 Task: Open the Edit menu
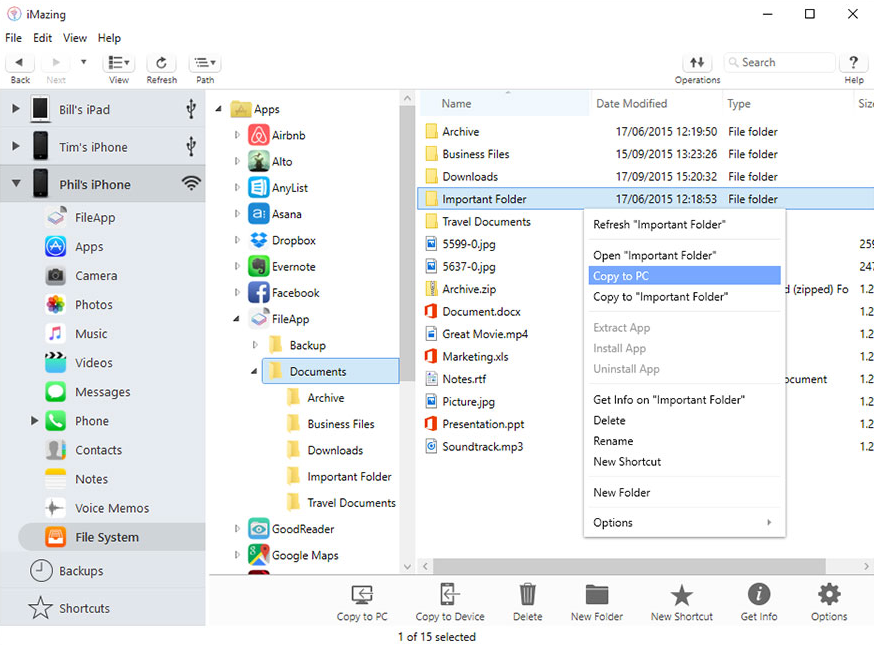tap(42, 38)
